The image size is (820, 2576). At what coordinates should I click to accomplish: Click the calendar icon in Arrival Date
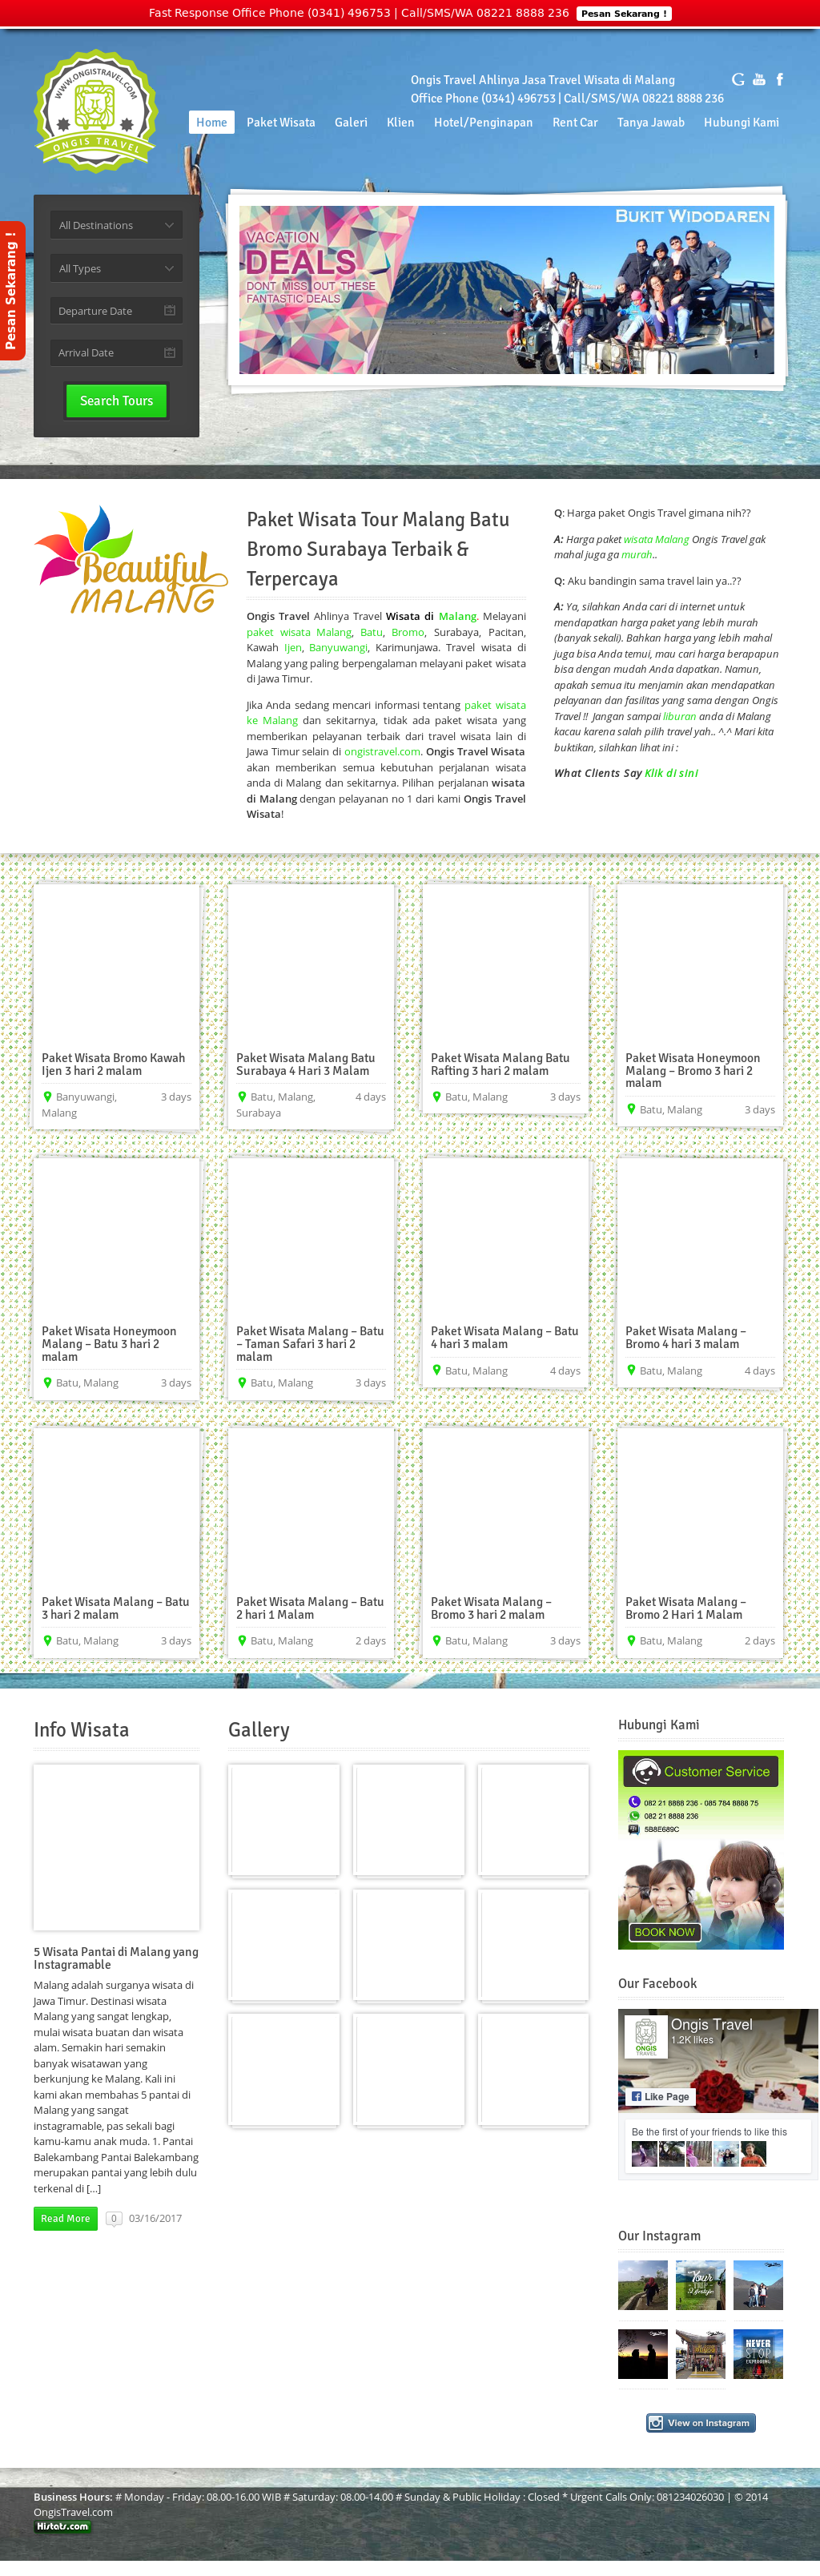point(169,353)
